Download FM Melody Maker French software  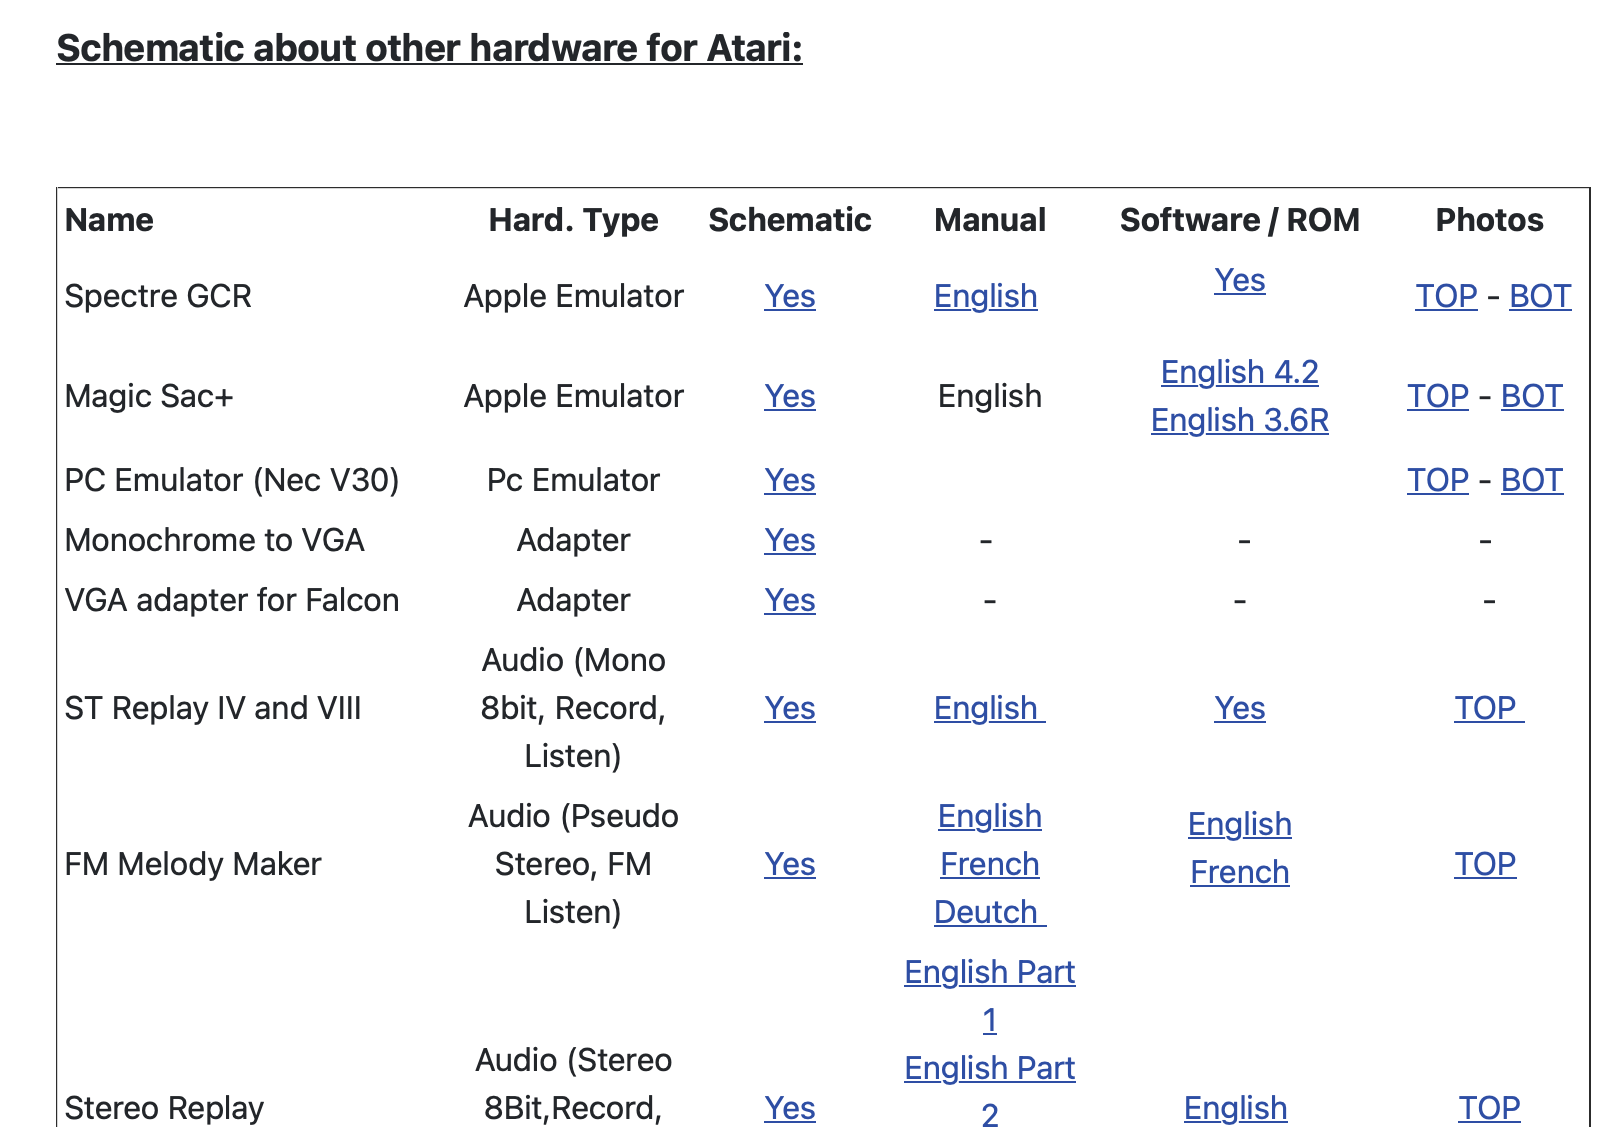(1239, 872)
